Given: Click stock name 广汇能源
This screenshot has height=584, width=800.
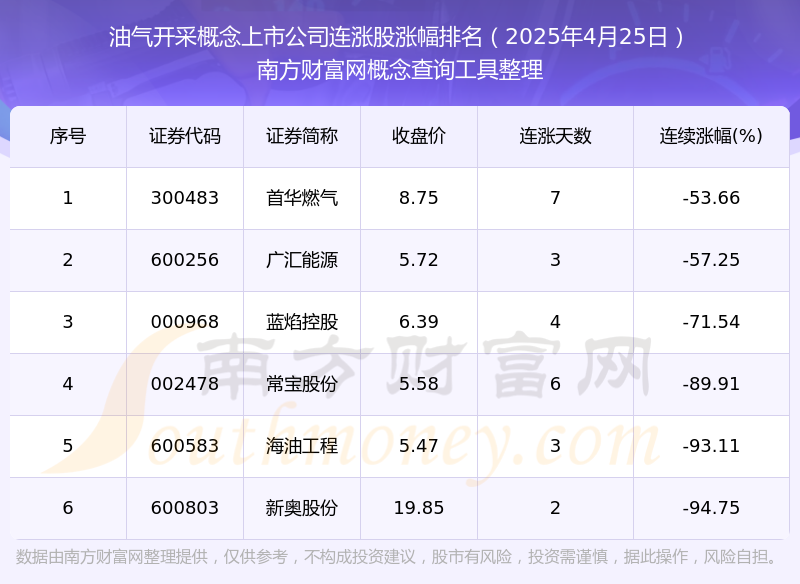Looking at the screenshot, I should click(302, 260).
